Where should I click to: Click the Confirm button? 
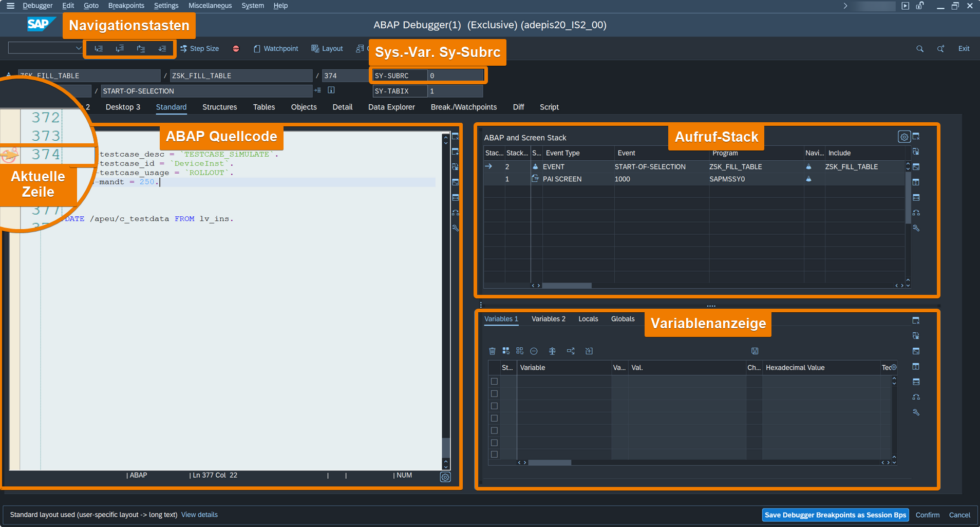(x=928, y=515)
